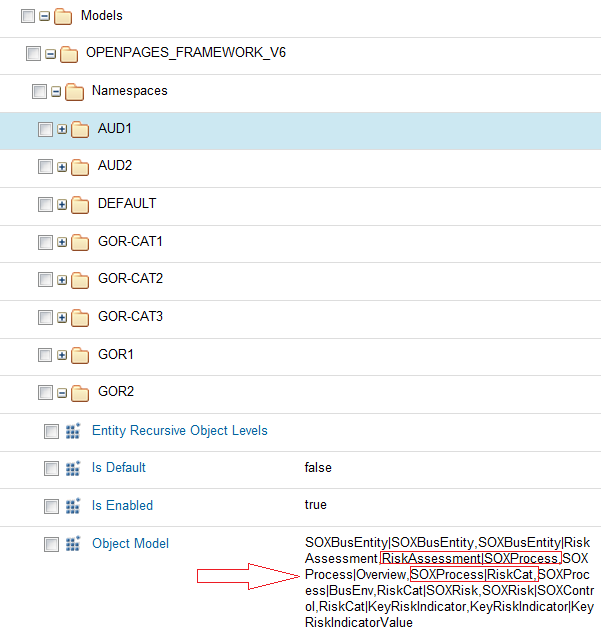Select the GOR-CAT2 namespace label

click(x=130, y=278)
